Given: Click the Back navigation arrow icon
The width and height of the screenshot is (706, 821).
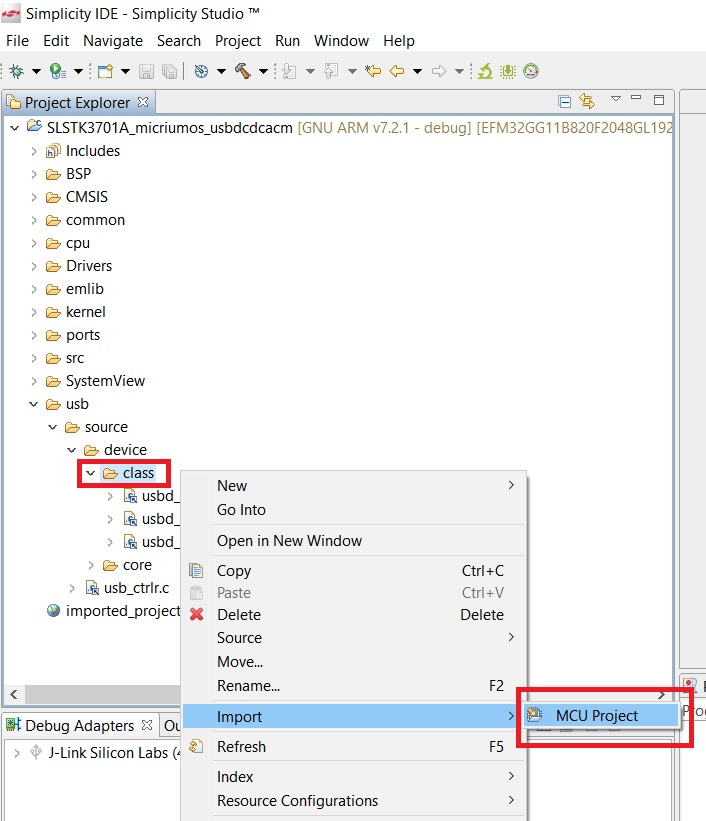Looking at the screenshot, I should tap(397, 71).
